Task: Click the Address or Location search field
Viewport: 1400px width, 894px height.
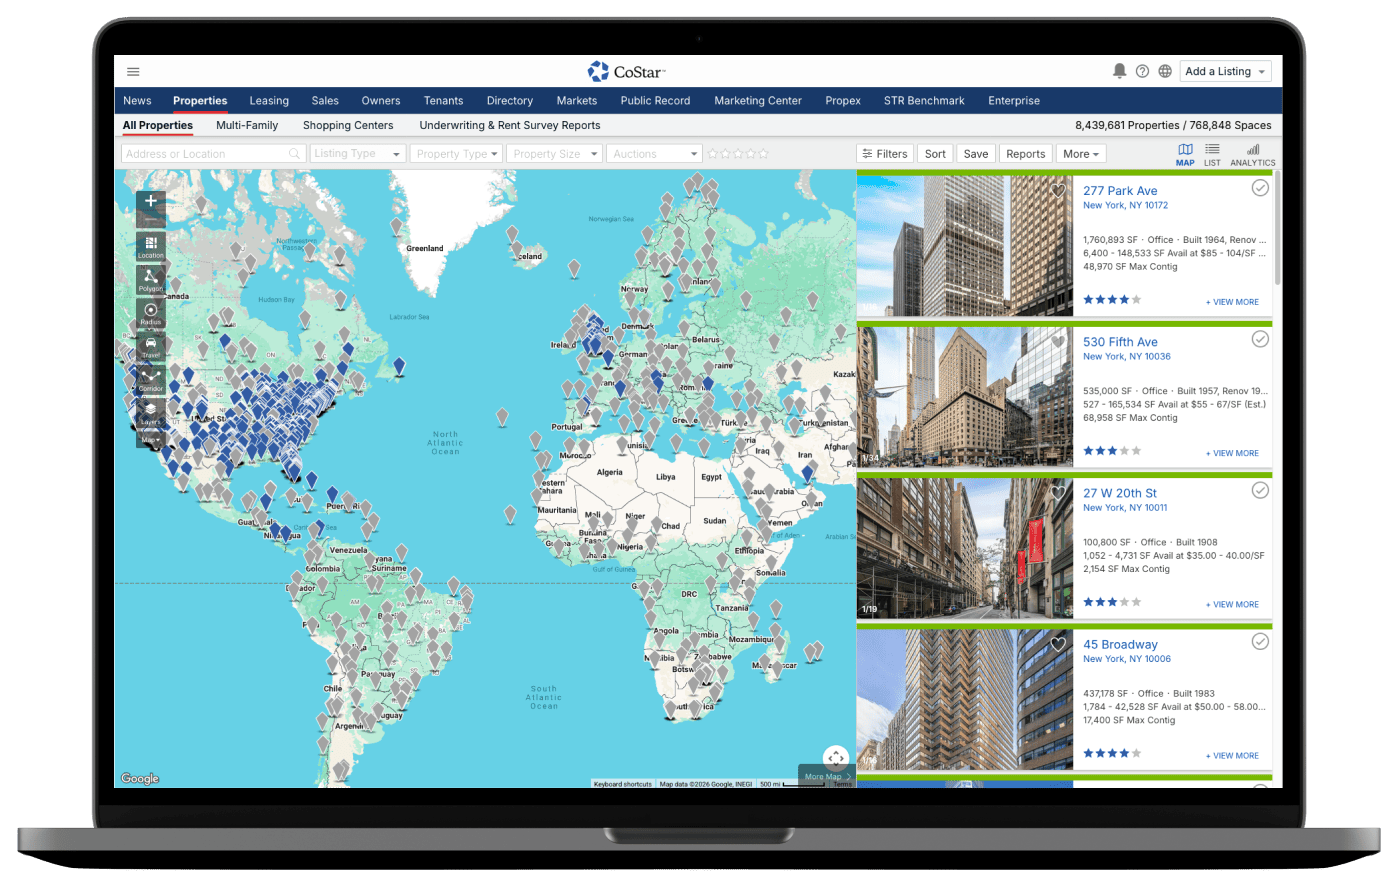Action: pyautogui.click(x=205, y=154)
